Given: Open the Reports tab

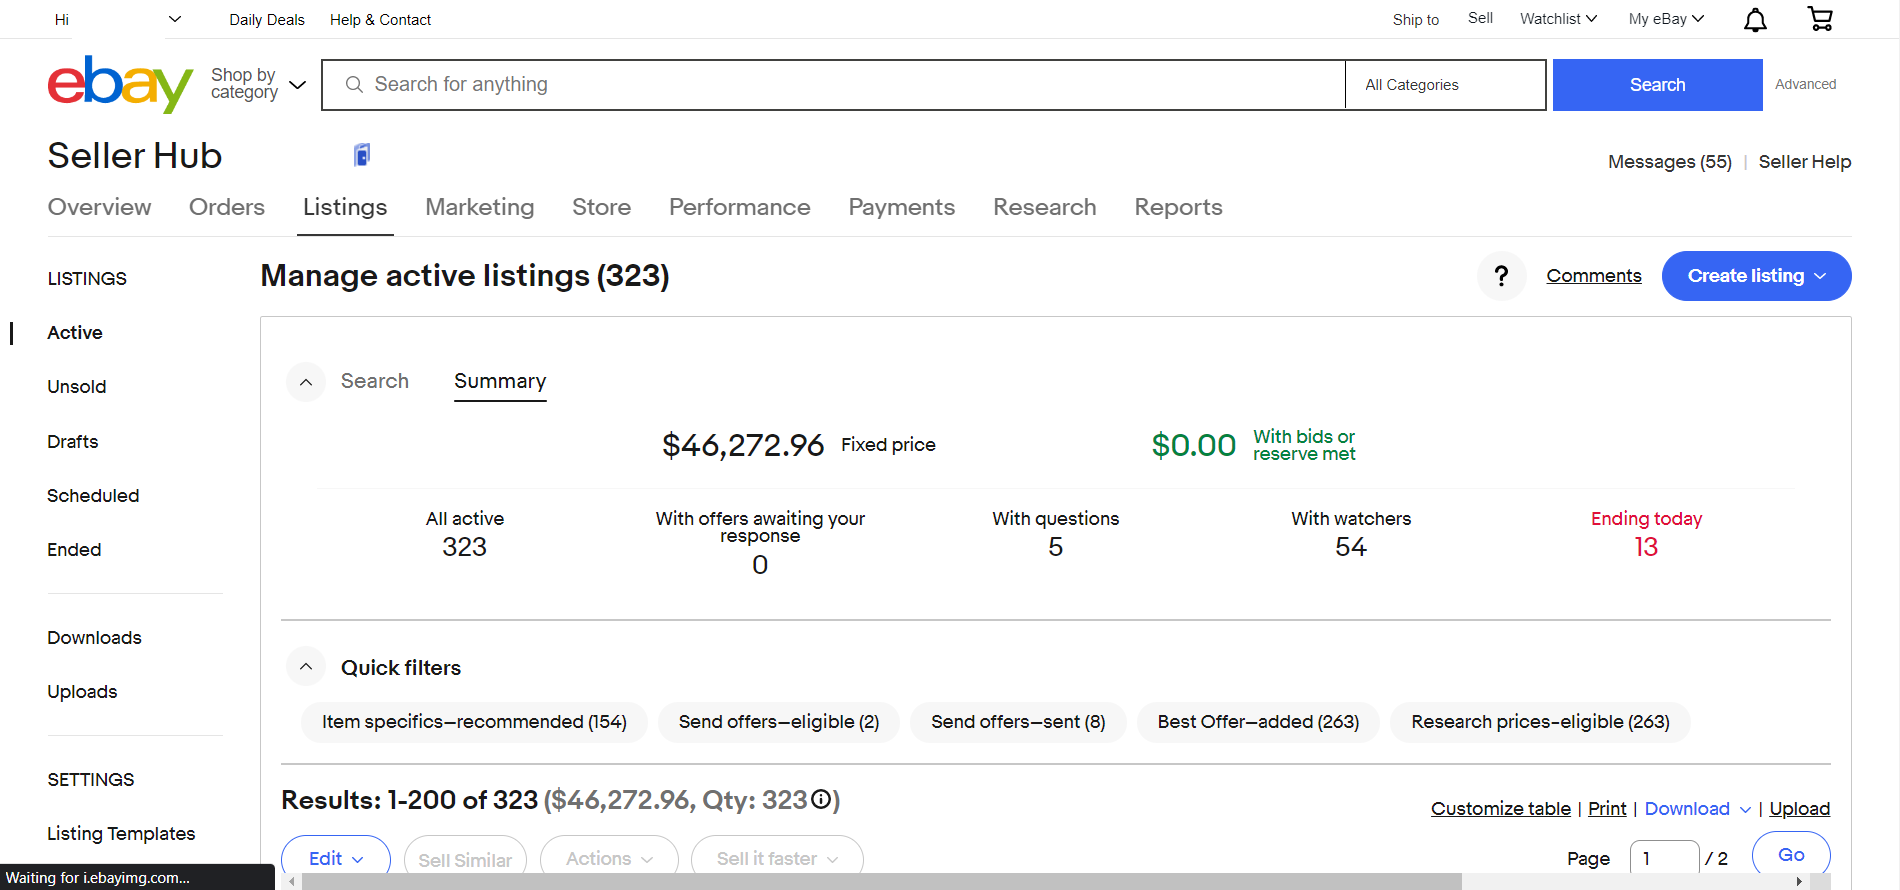Looking at the screenshot, I should (1179, 207).
